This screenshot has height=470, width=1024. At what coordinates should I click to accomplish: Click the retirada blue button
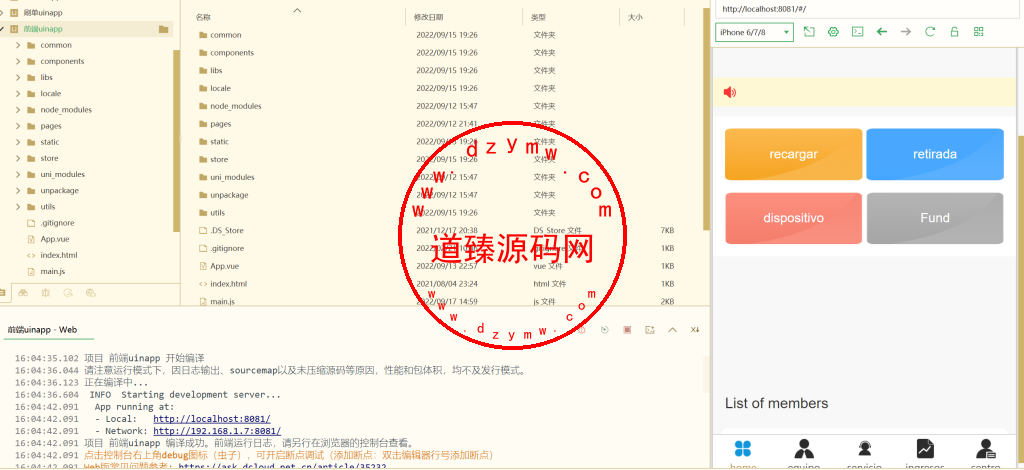point(935,154)
